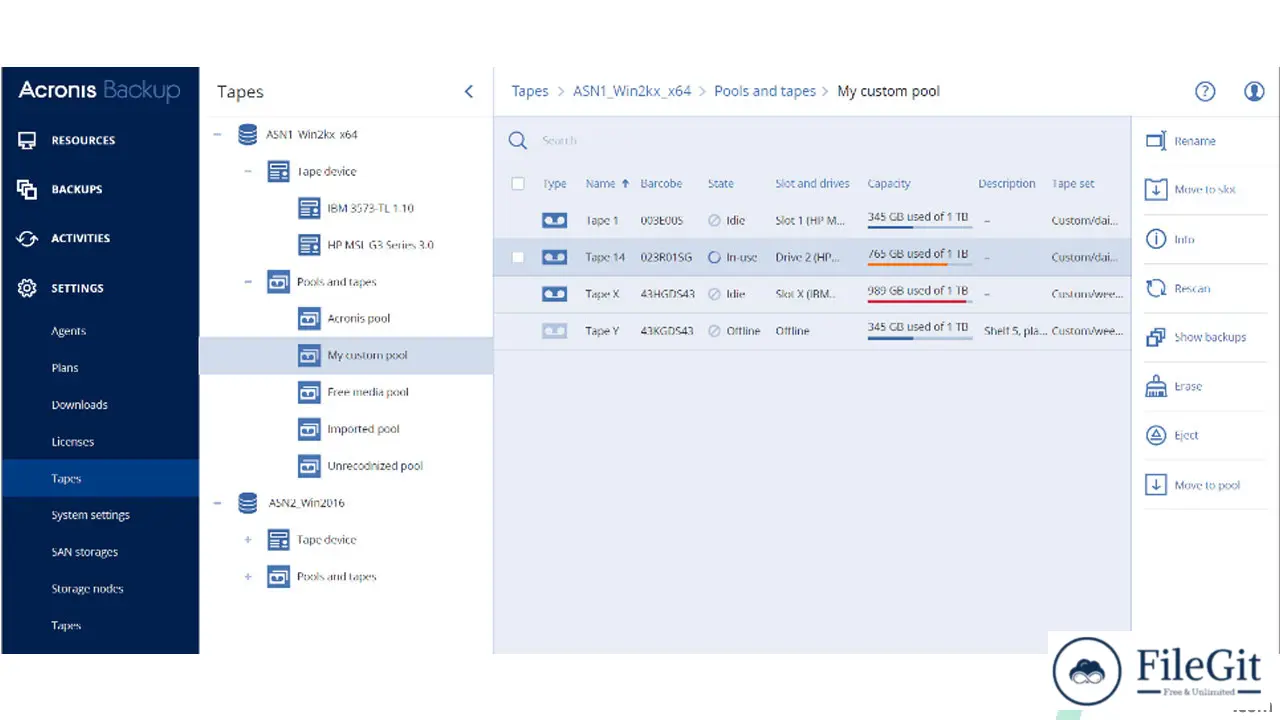Sort table by Name column
The height and width of the screenshot is (720, 1280).
[x=607, y=184]
